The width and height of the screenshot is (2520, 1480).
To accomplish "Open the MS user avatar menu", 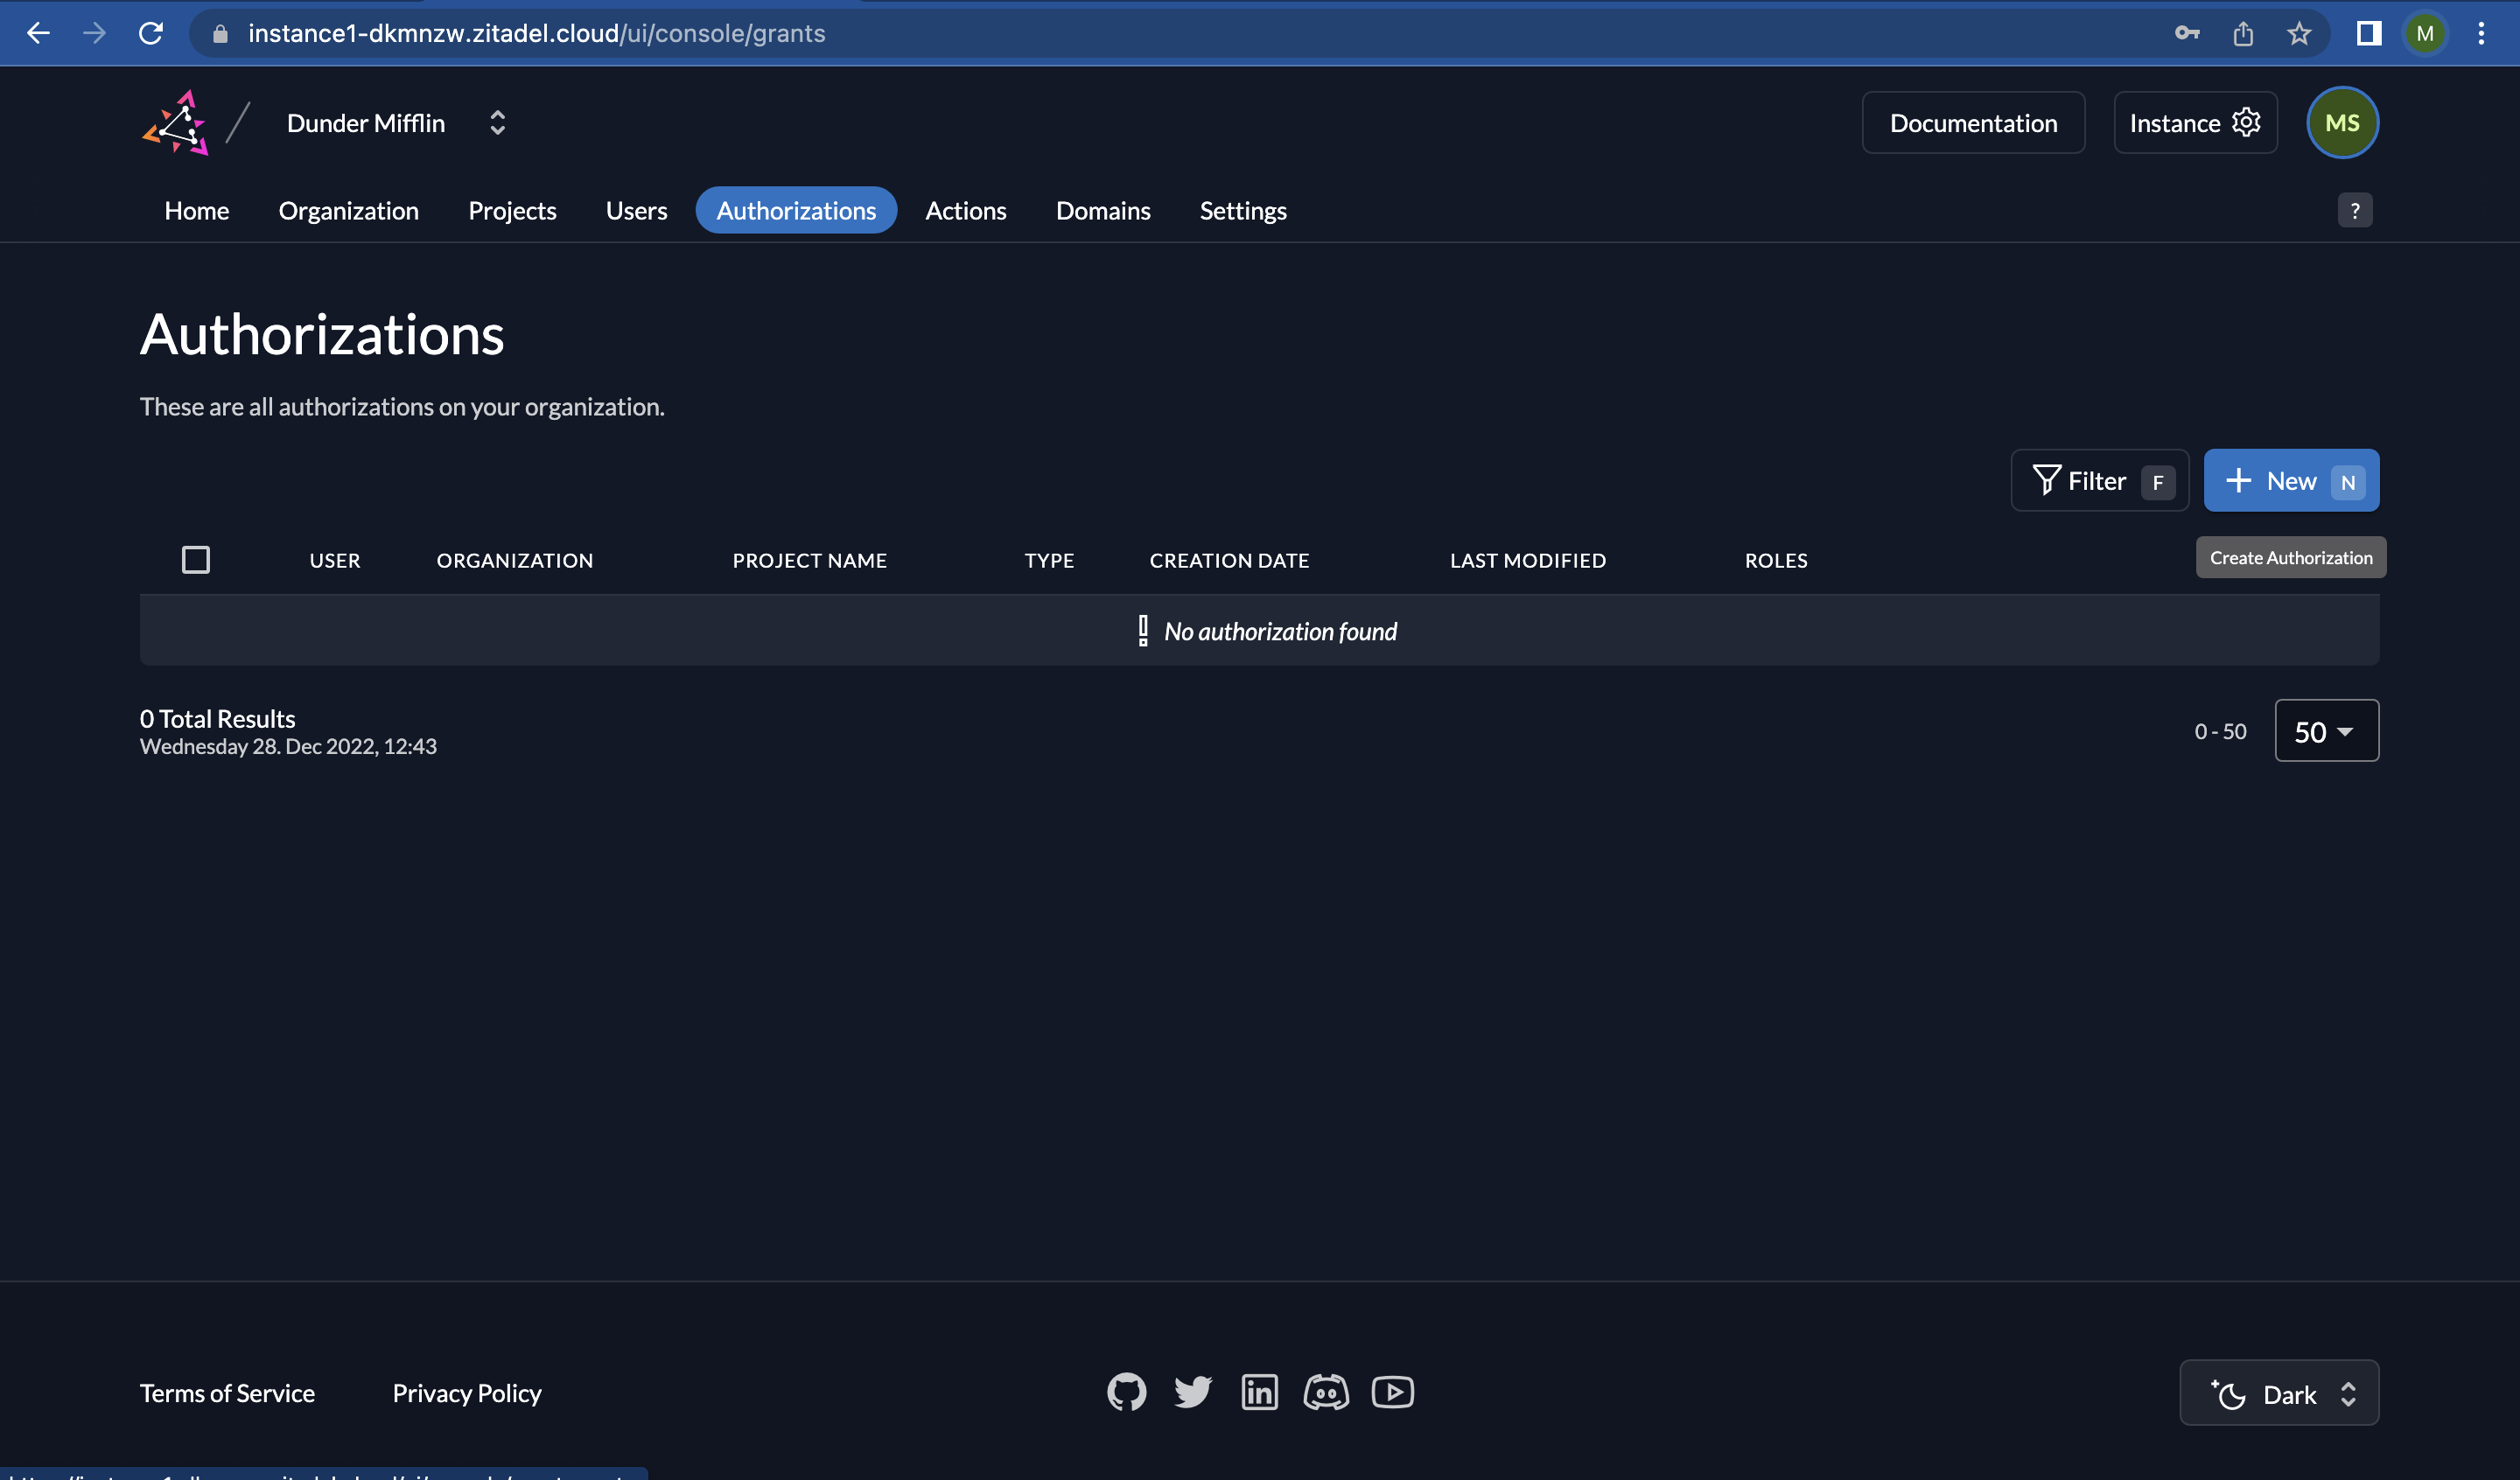I will pos(2341,123).
